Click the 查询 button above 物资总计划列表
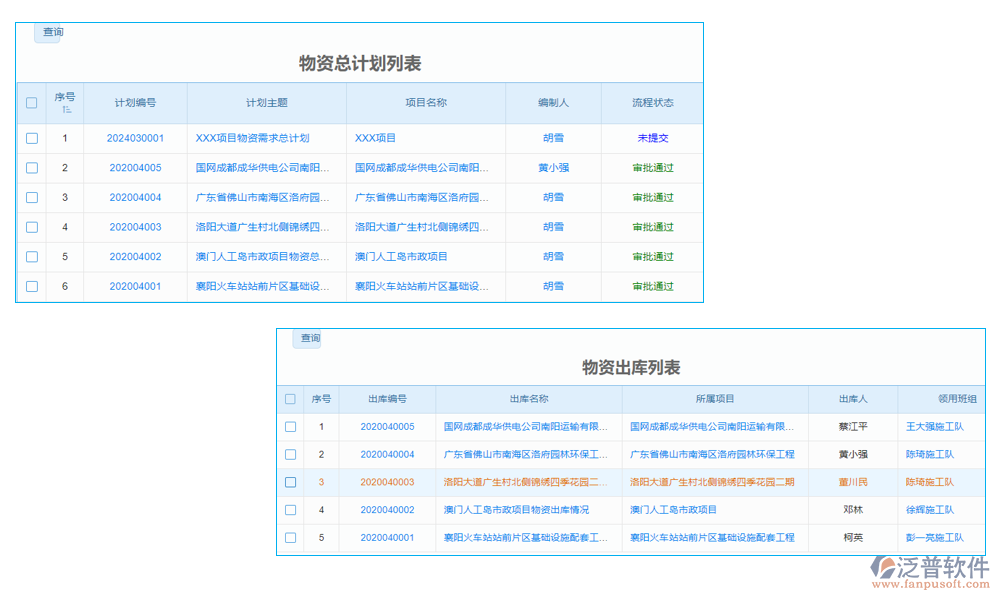Viewport: 1000px width, 600px height. click(49, 33)
